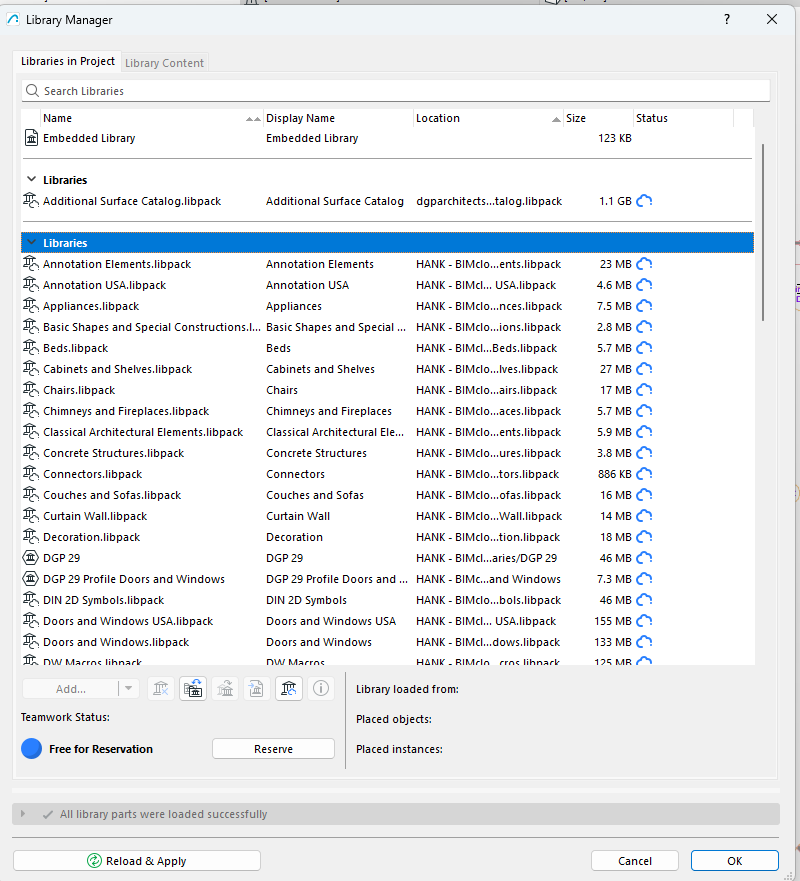This screenshot has width=800, height=881.
Task: Click the library icon beside DGP 29
Action: (30, 558)
